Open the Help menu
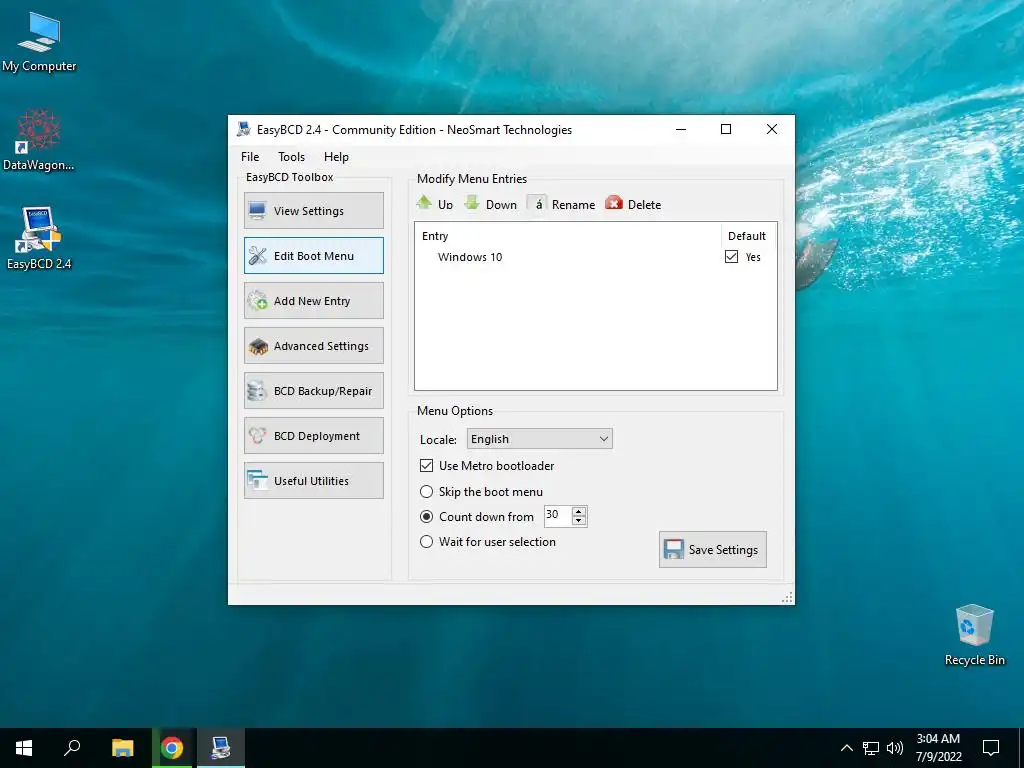The height and width of the screenshot is (768, 1024). point(336,157)
